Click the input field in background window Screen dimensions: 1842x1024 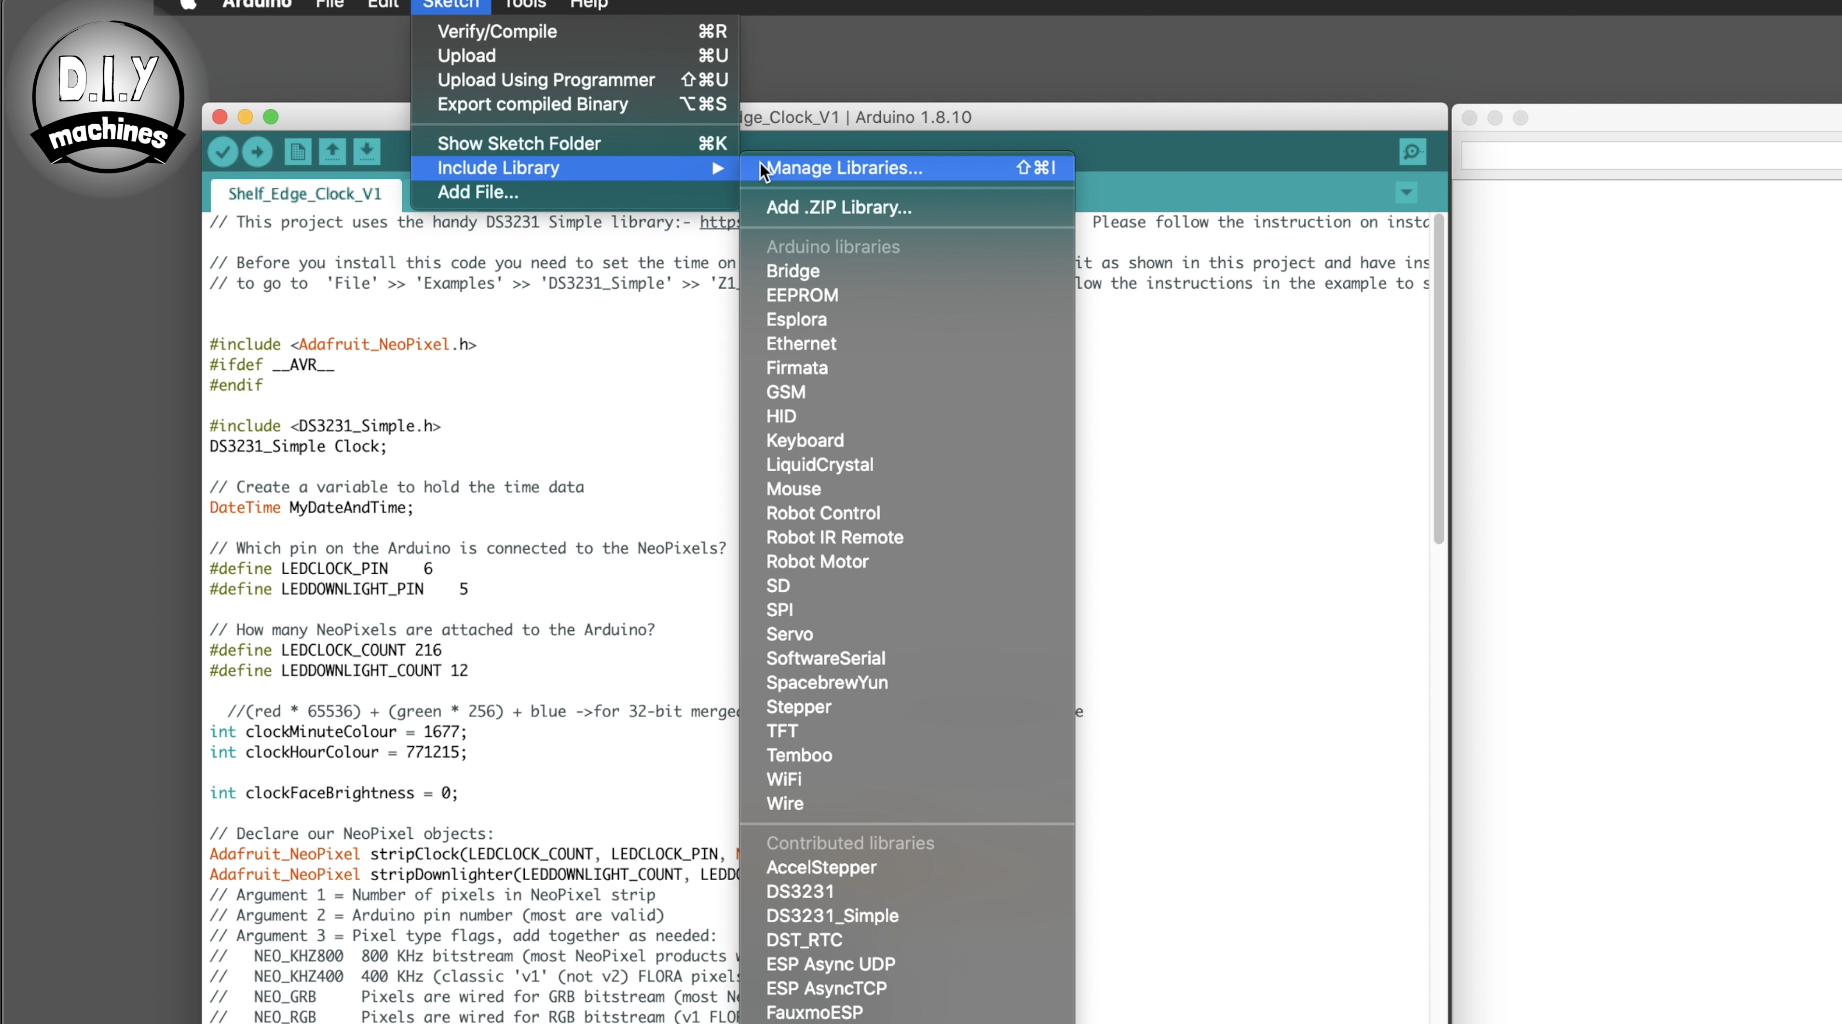click(x=1651, y=155)
